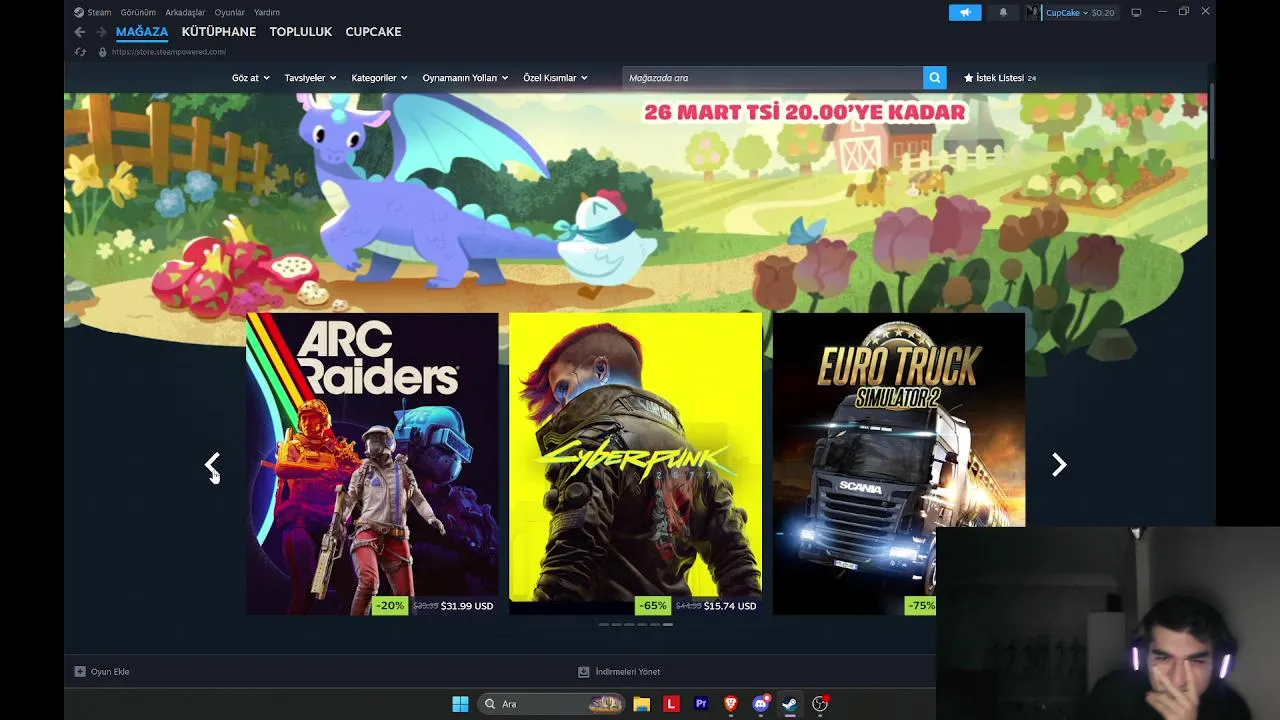Open the Cyberpunk 2077 game card
The width and height of the screenshot is (1280, 720).
pos(635,464)
